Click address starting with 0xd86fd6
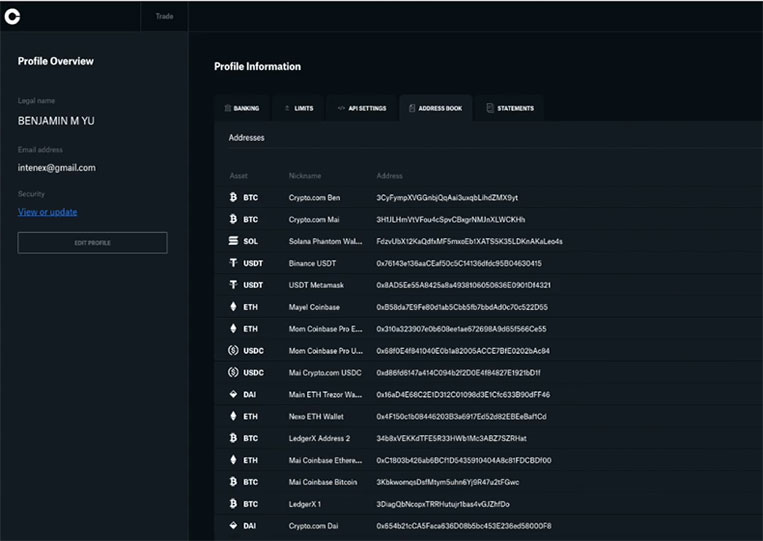The width and height of the screenshot is (763, 541). pyautogui.click(x=458, y=373)
